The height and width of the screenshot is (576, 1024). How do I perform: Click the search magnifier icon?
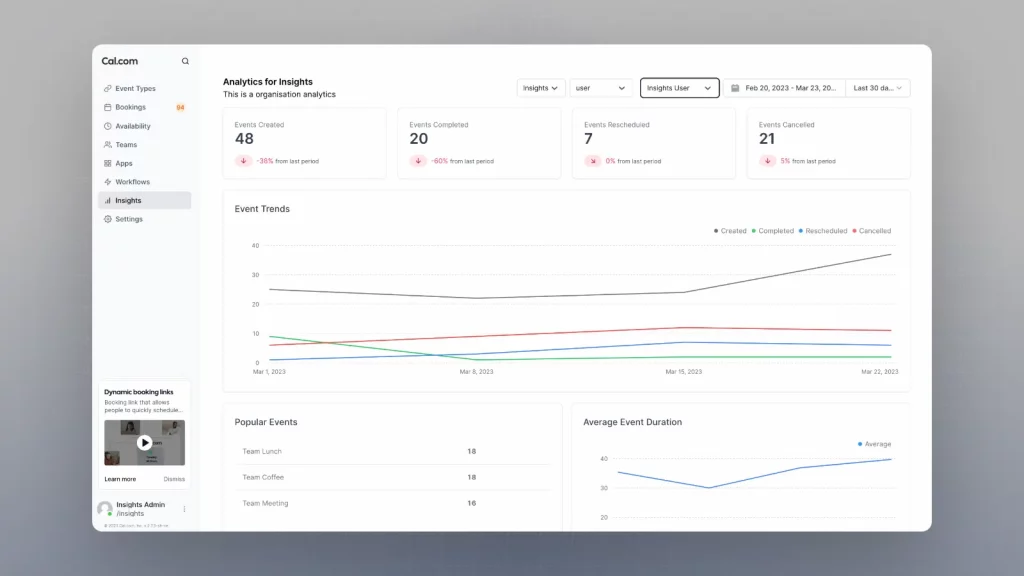coord(185,60)
